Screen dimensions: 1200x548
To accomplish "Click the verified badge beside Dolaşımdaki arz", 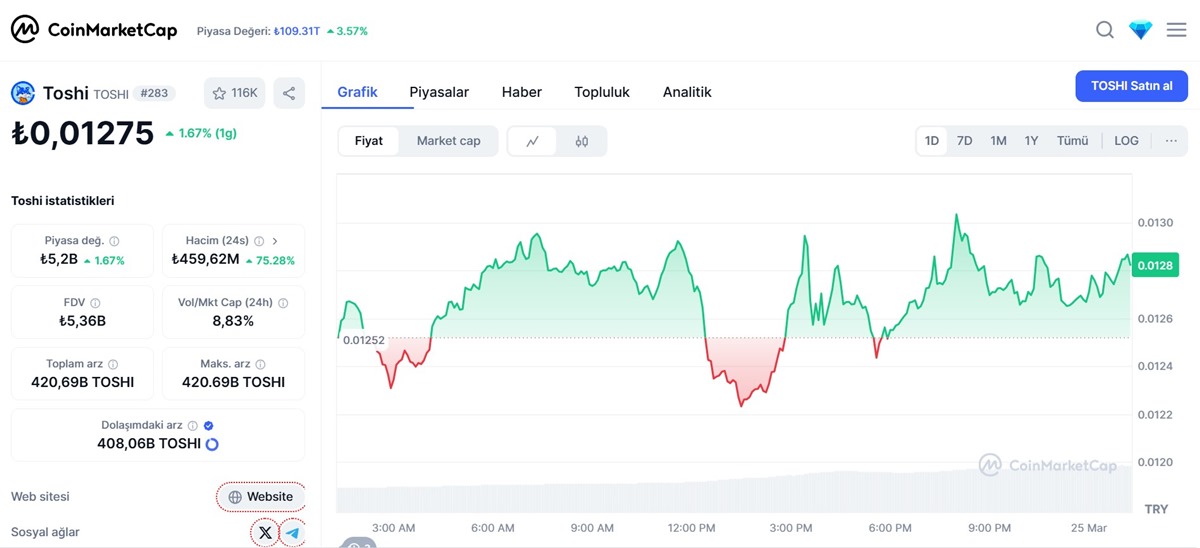I will [209, 425].
